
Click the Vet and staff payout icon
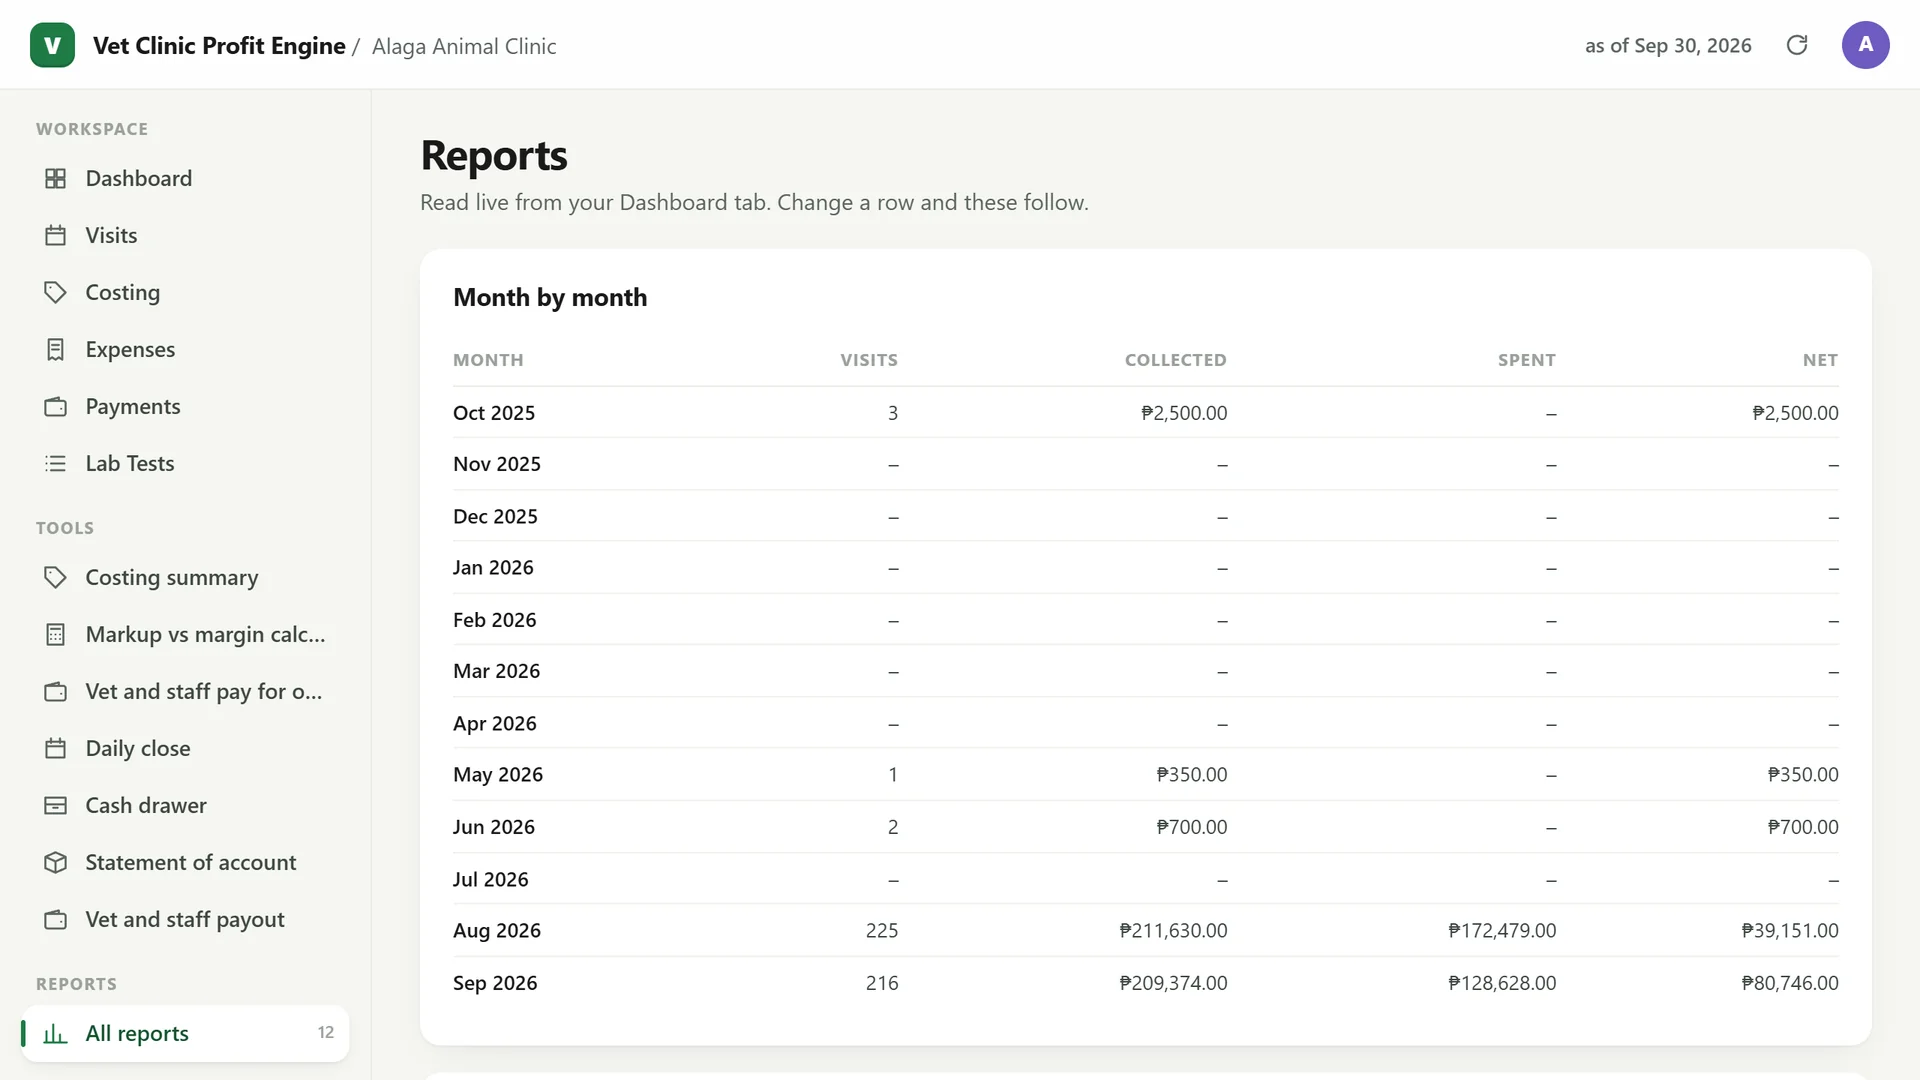click(56, 919)
